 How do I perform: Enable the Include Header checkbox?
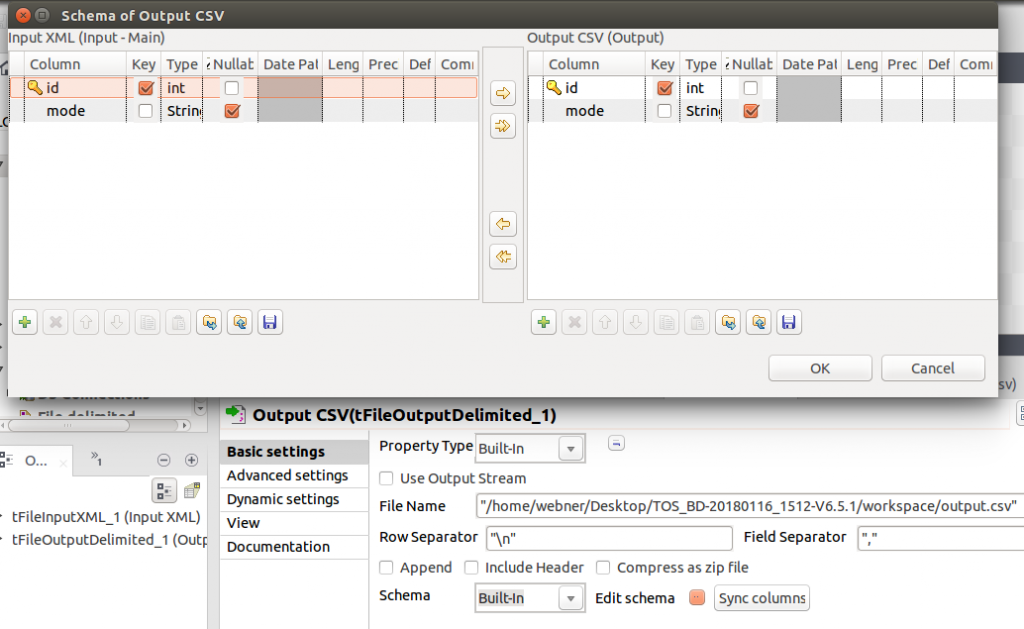[x=472, y=568]
